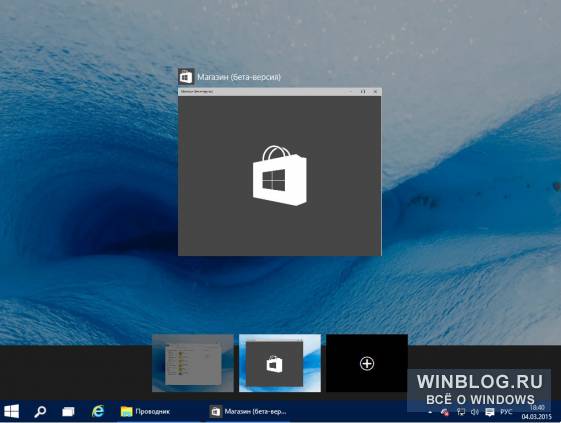Screen dimensions: 561x423
Task: Click the Store icon beside the window title
Action: coord(186,77)
